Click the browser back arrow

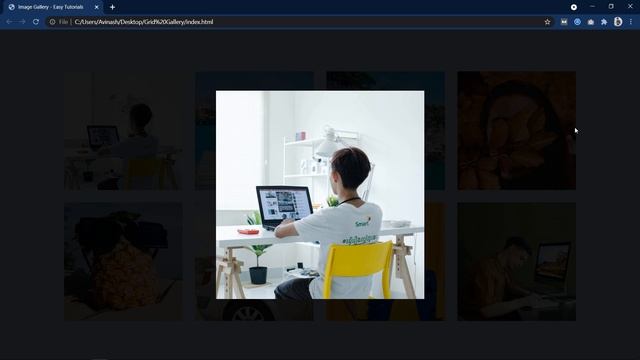[9, 22]
